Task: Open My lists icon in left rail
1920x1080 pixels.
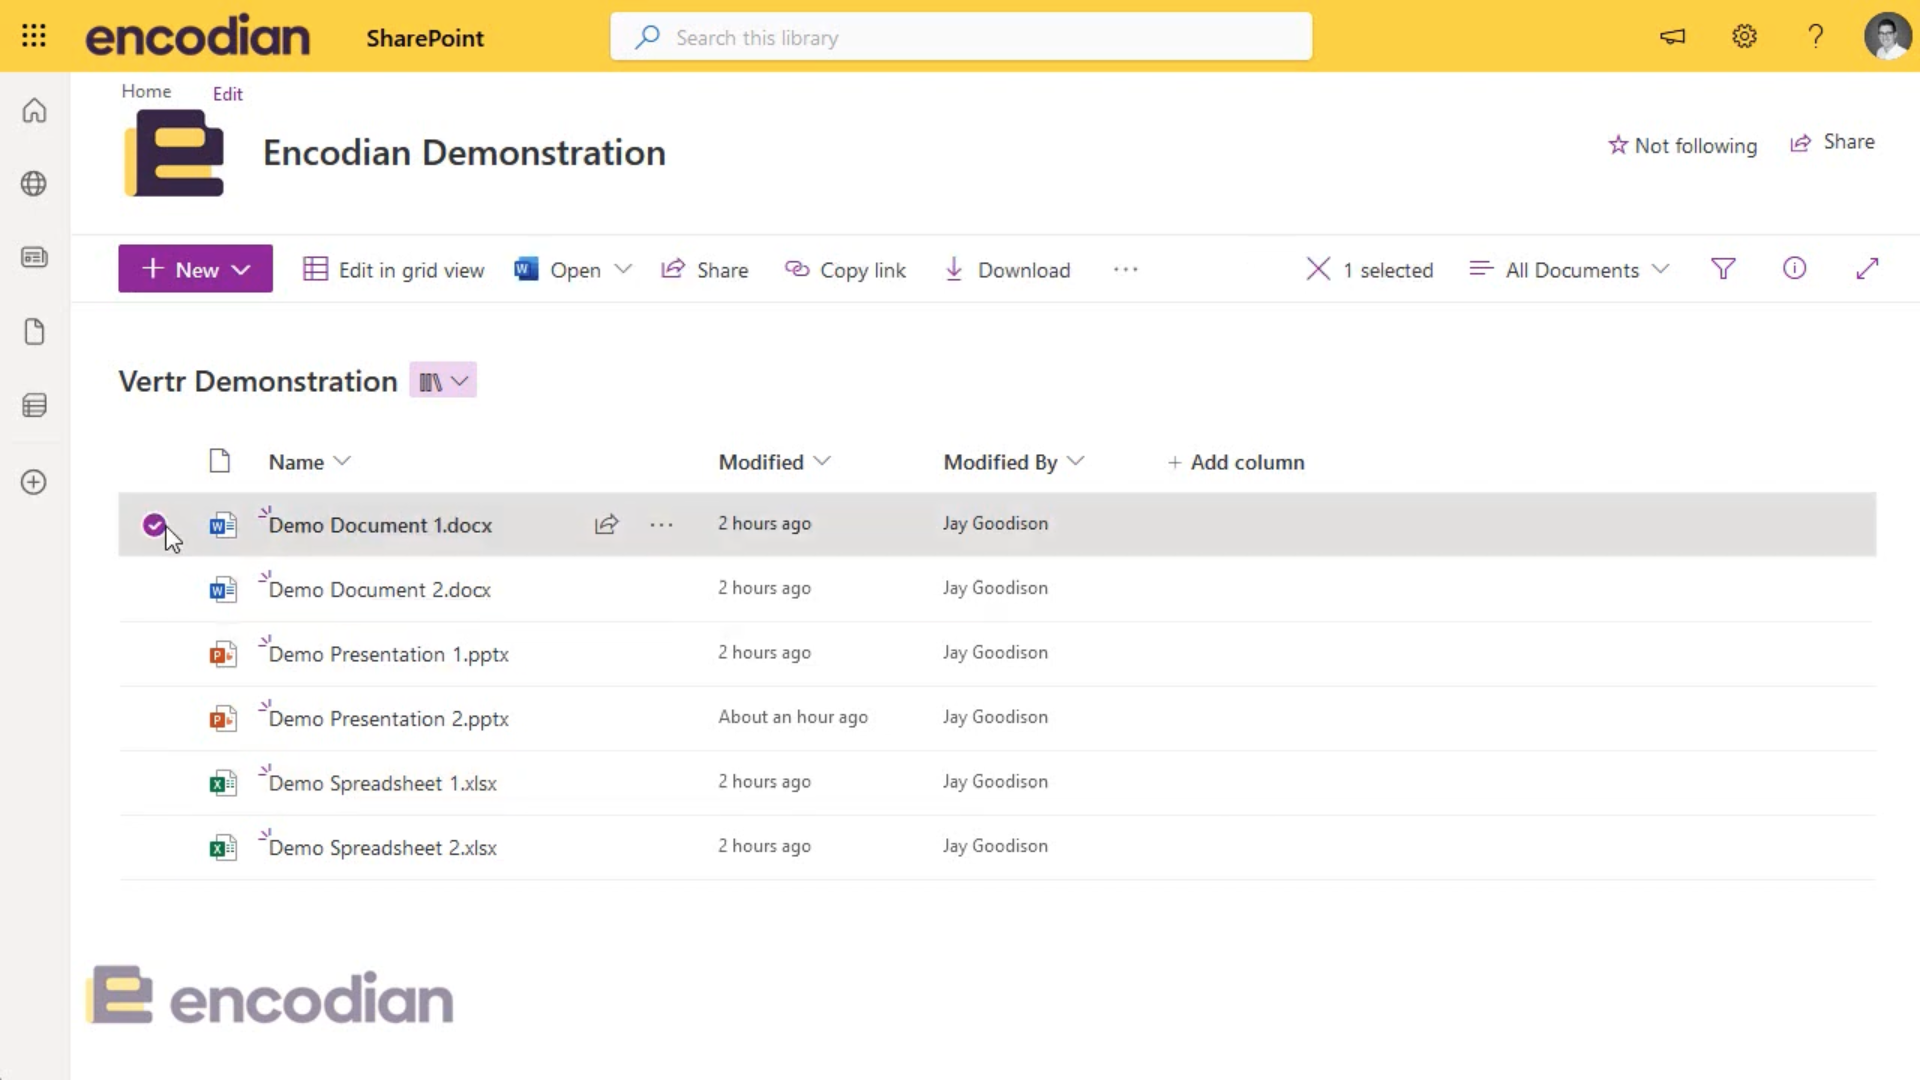Action: point(34,406)
